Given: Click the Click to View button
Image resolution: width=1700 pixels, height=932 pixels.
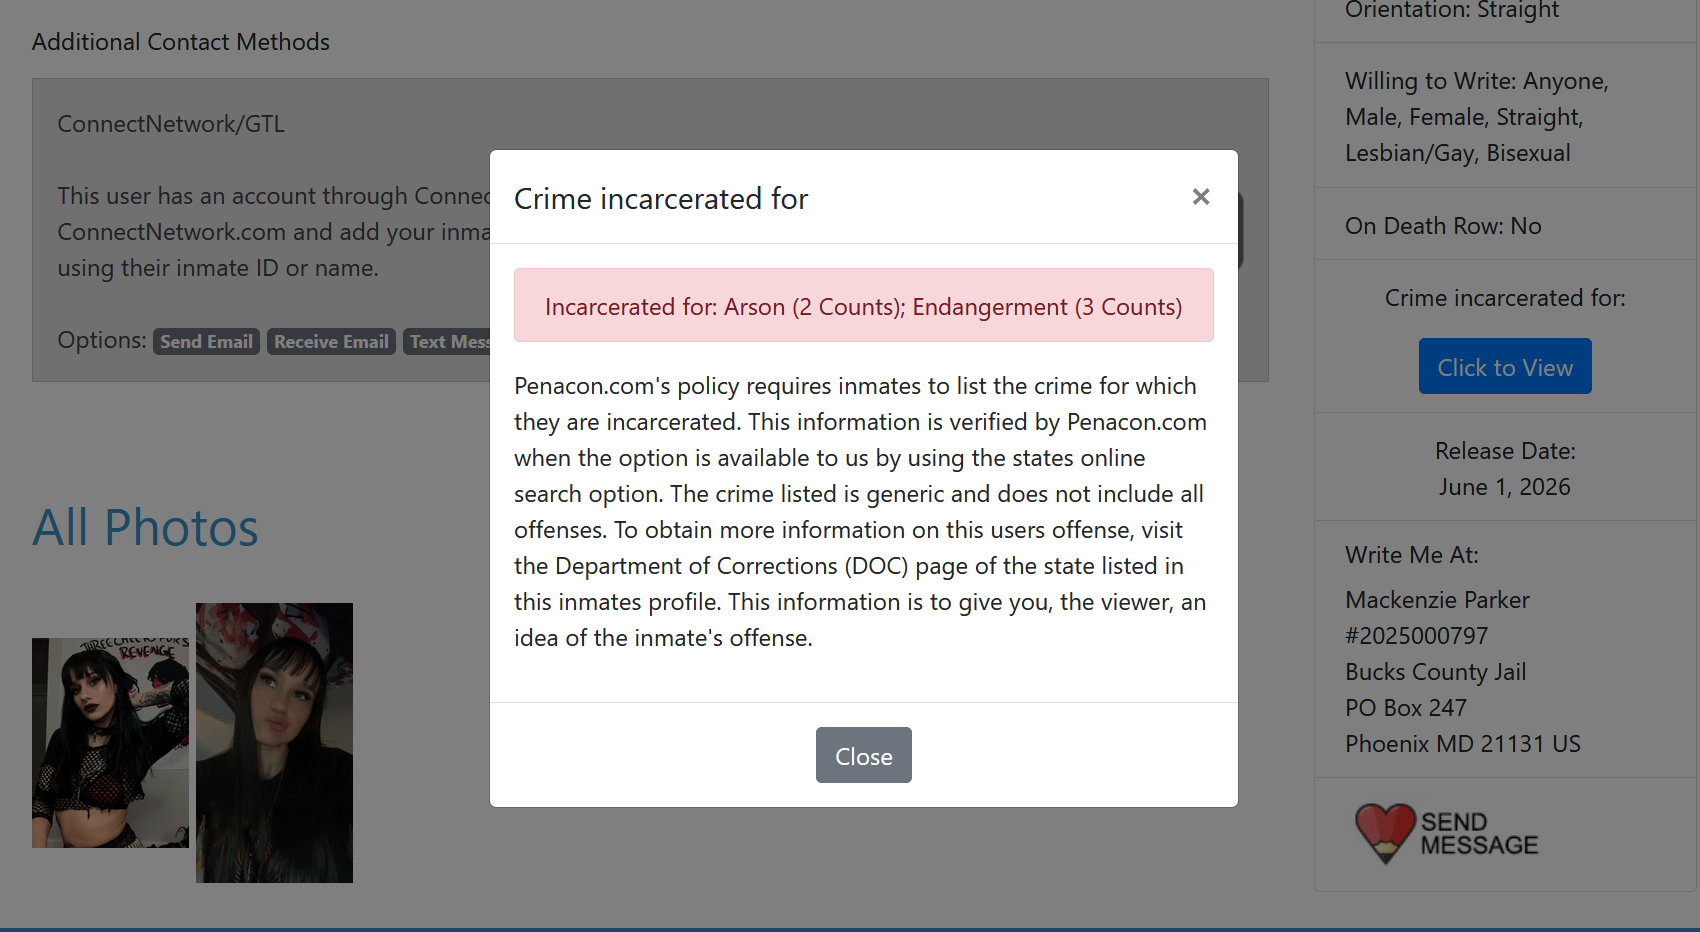Looking at the screenshot, I should click(x=1505, y=366).
